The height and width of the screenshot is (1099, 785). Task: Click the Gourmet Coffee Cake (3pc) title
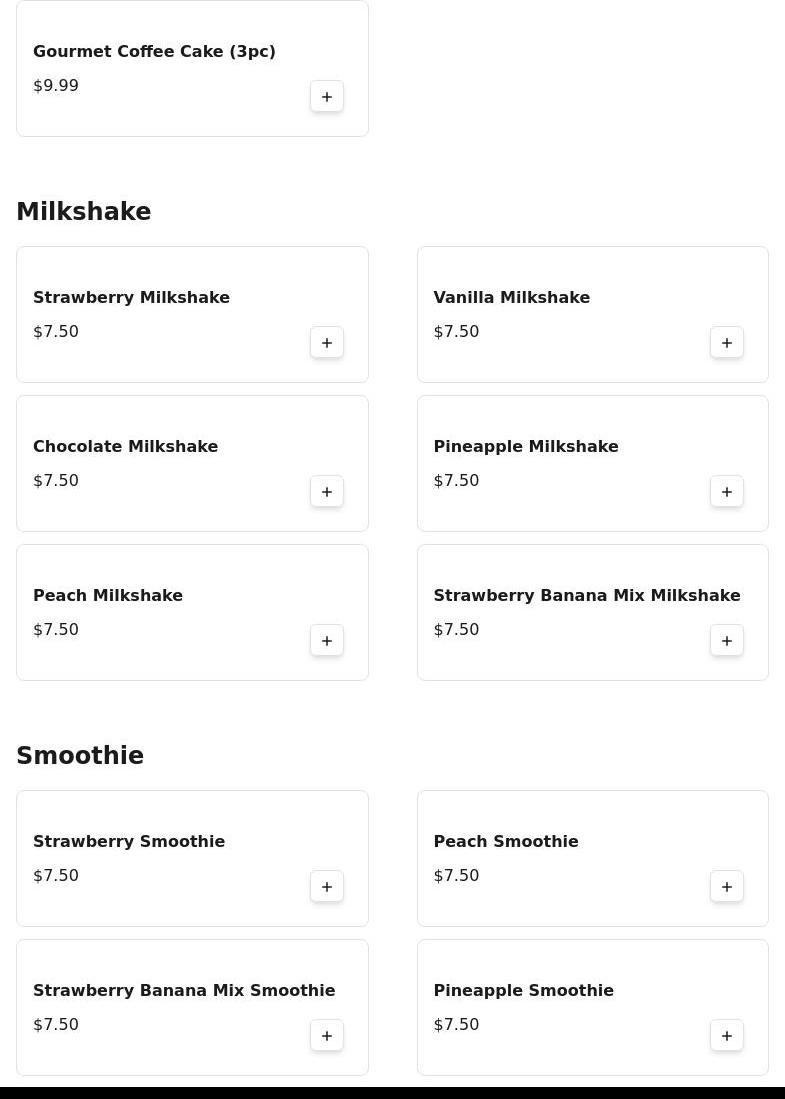coord(154,51)
